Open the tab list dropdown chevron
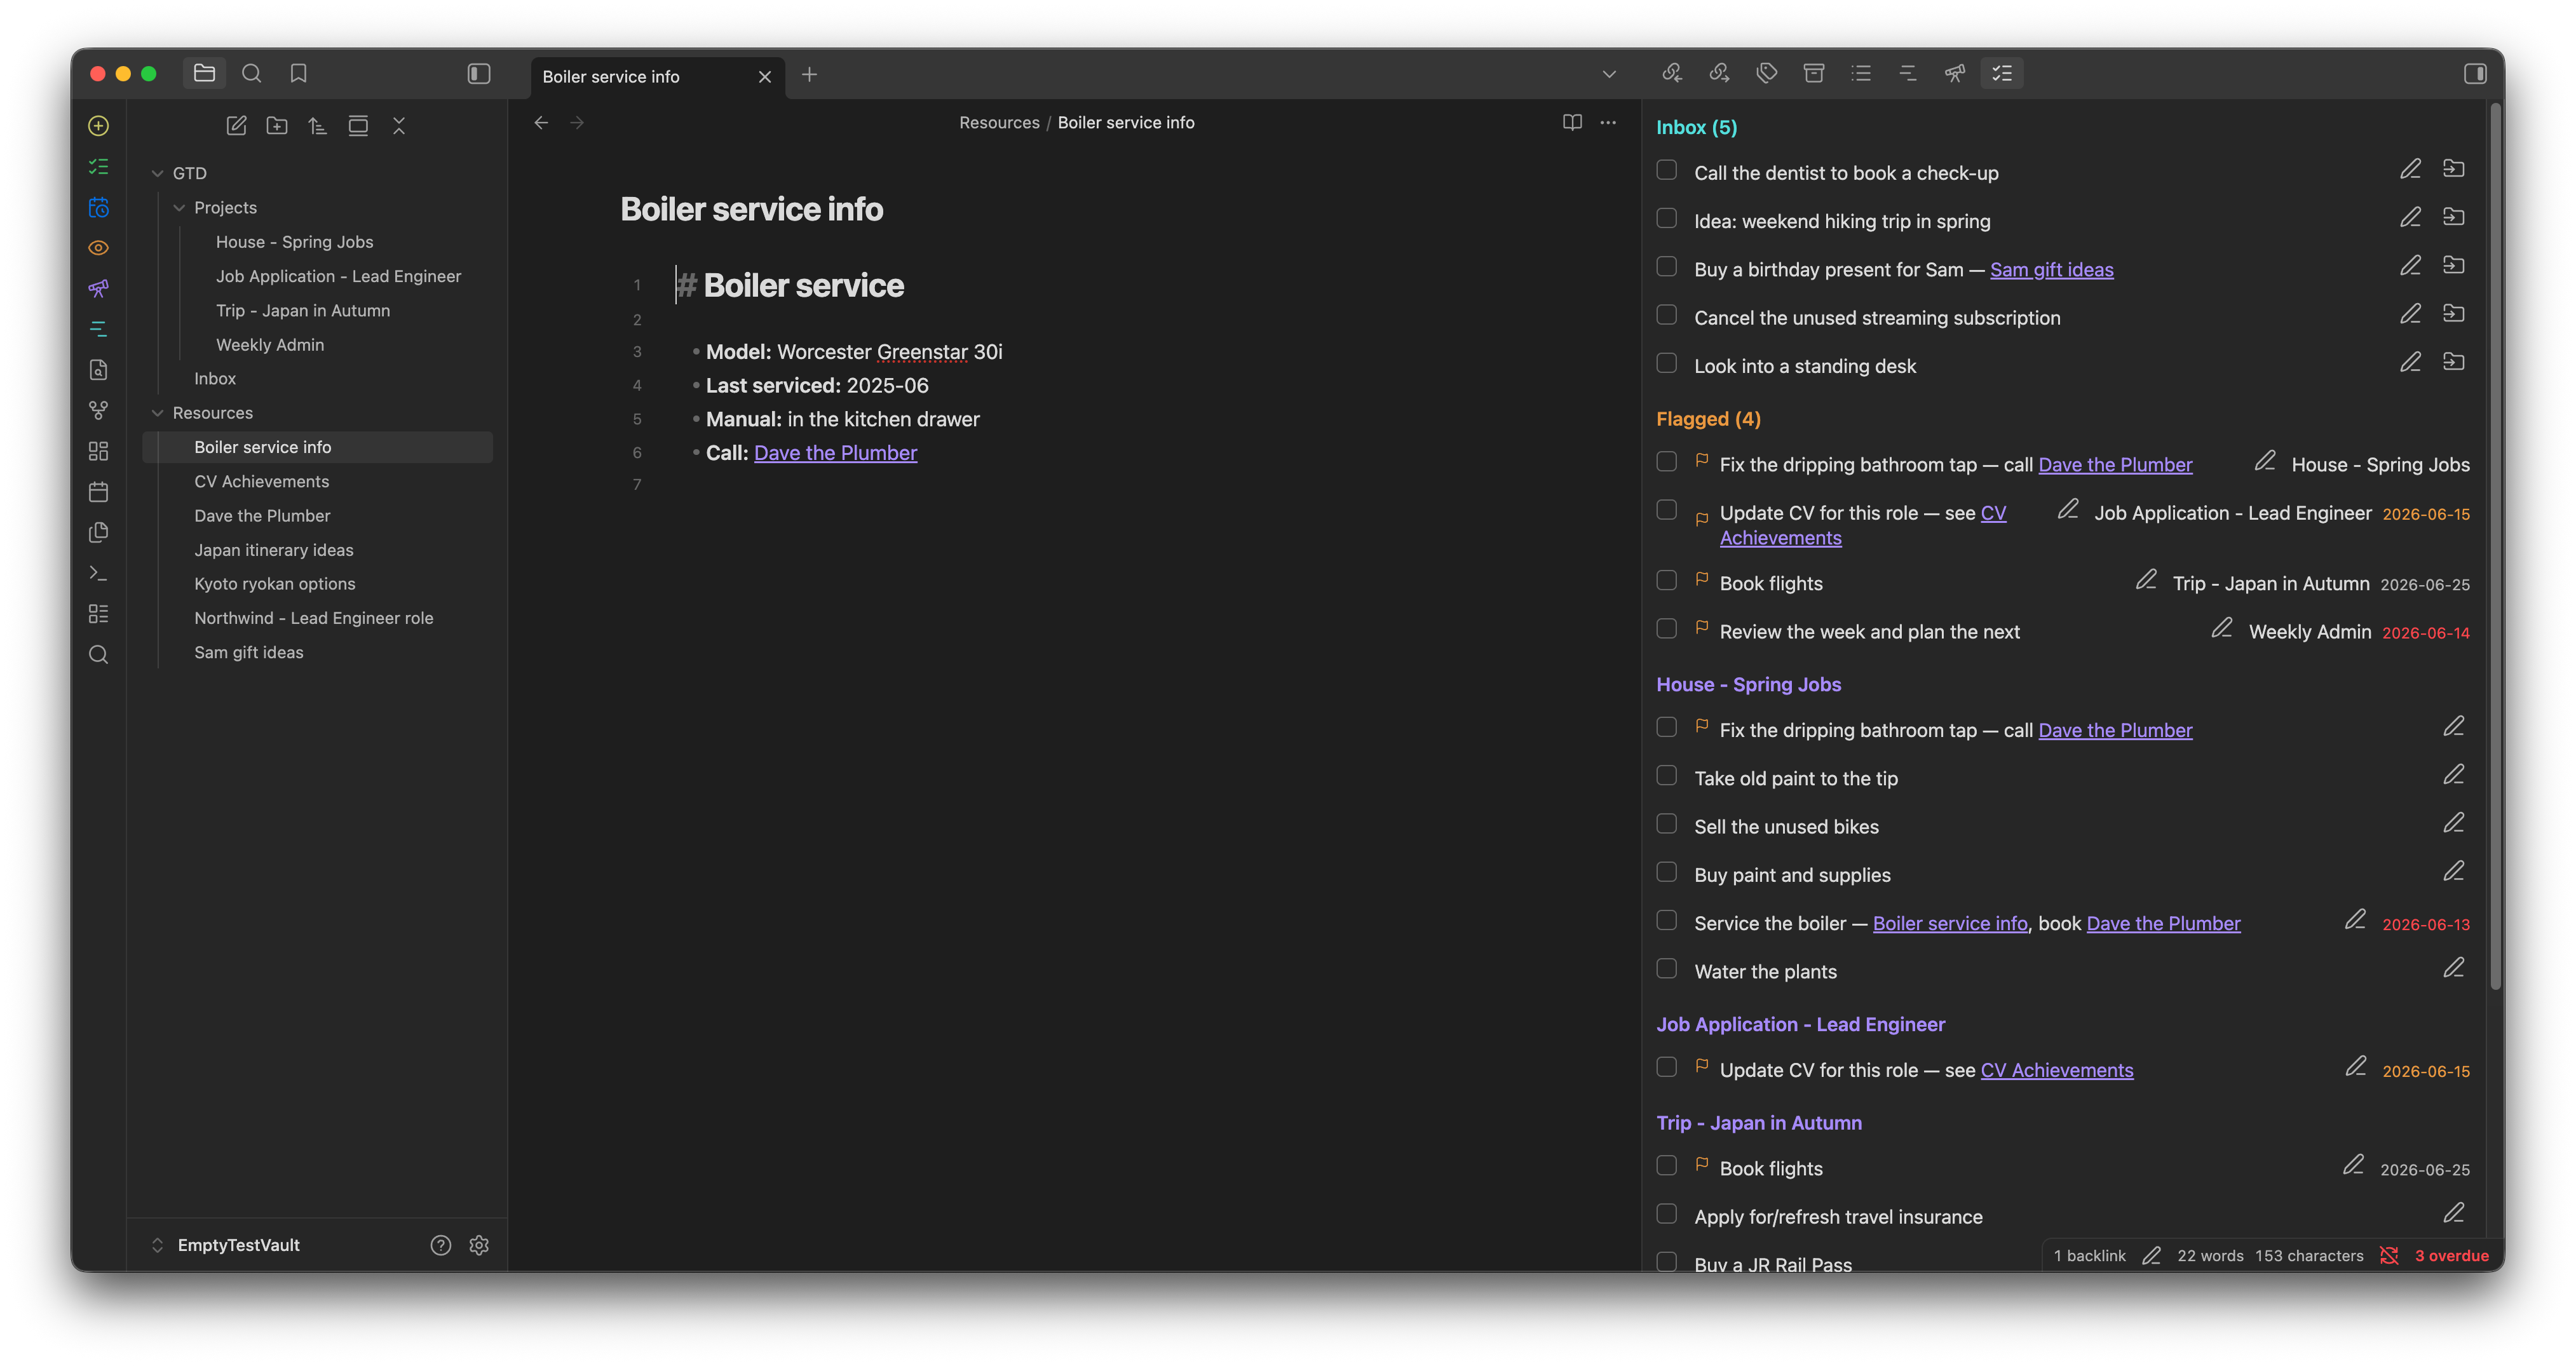 [x=1609, y=74]
